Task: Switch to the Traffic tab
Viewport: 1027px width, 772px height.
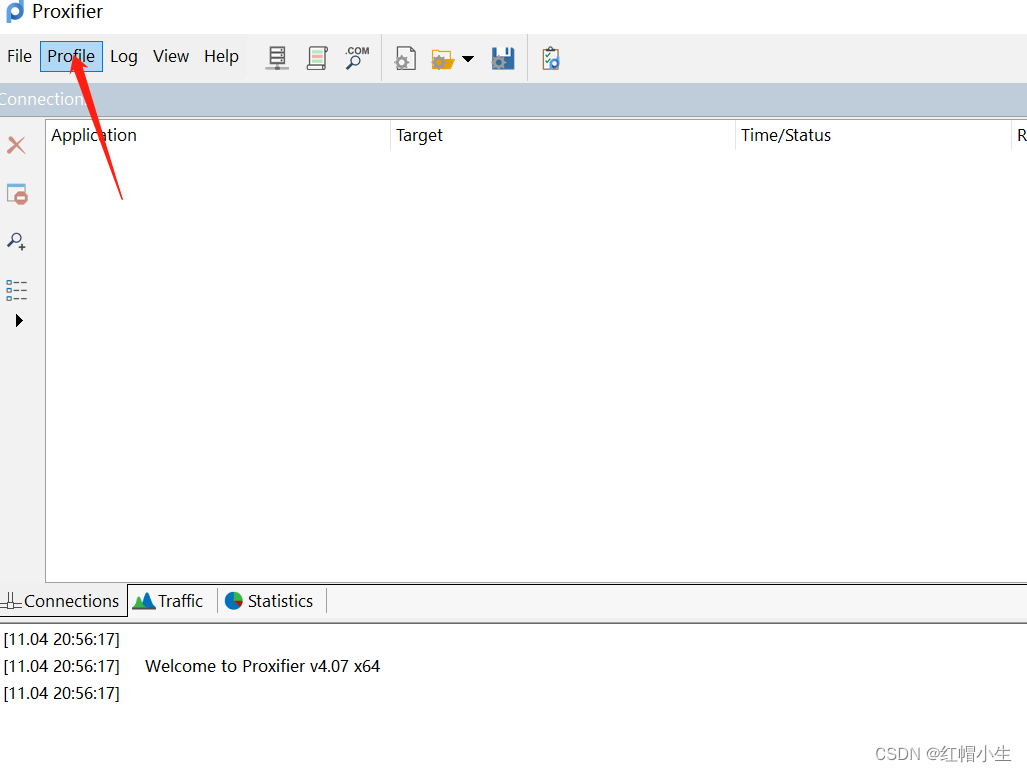Action: (x=169, y=601)
